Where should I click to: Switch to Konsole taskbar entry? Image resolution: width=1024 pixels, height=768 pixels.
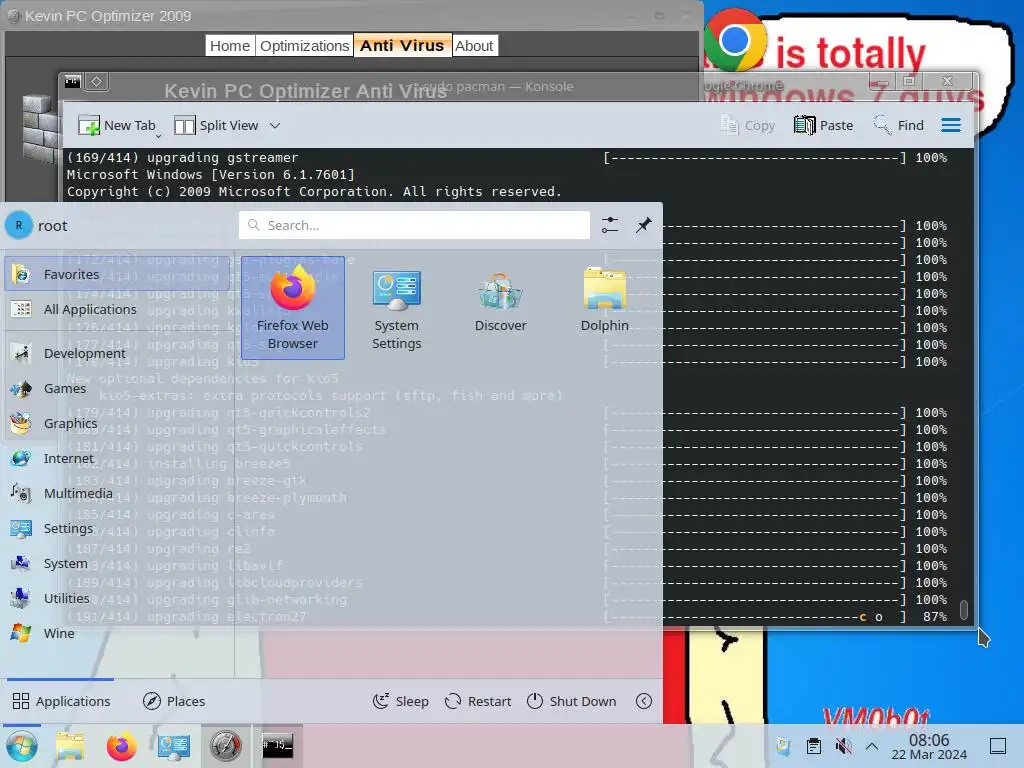[278, 746]
